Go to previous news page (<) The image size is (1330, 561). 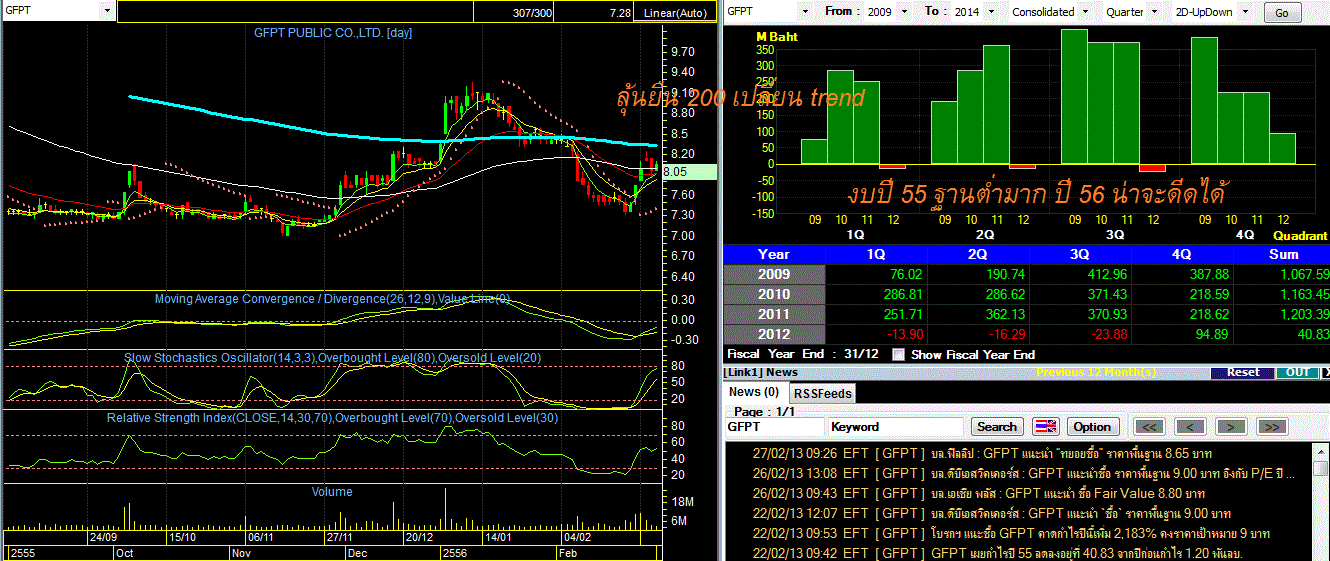[x=1190, y=426]
